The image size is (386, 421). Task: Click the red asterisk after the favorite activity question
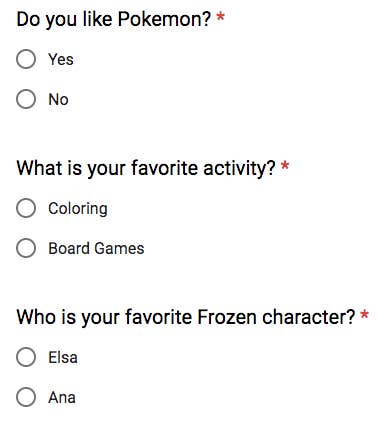(285, 166)
